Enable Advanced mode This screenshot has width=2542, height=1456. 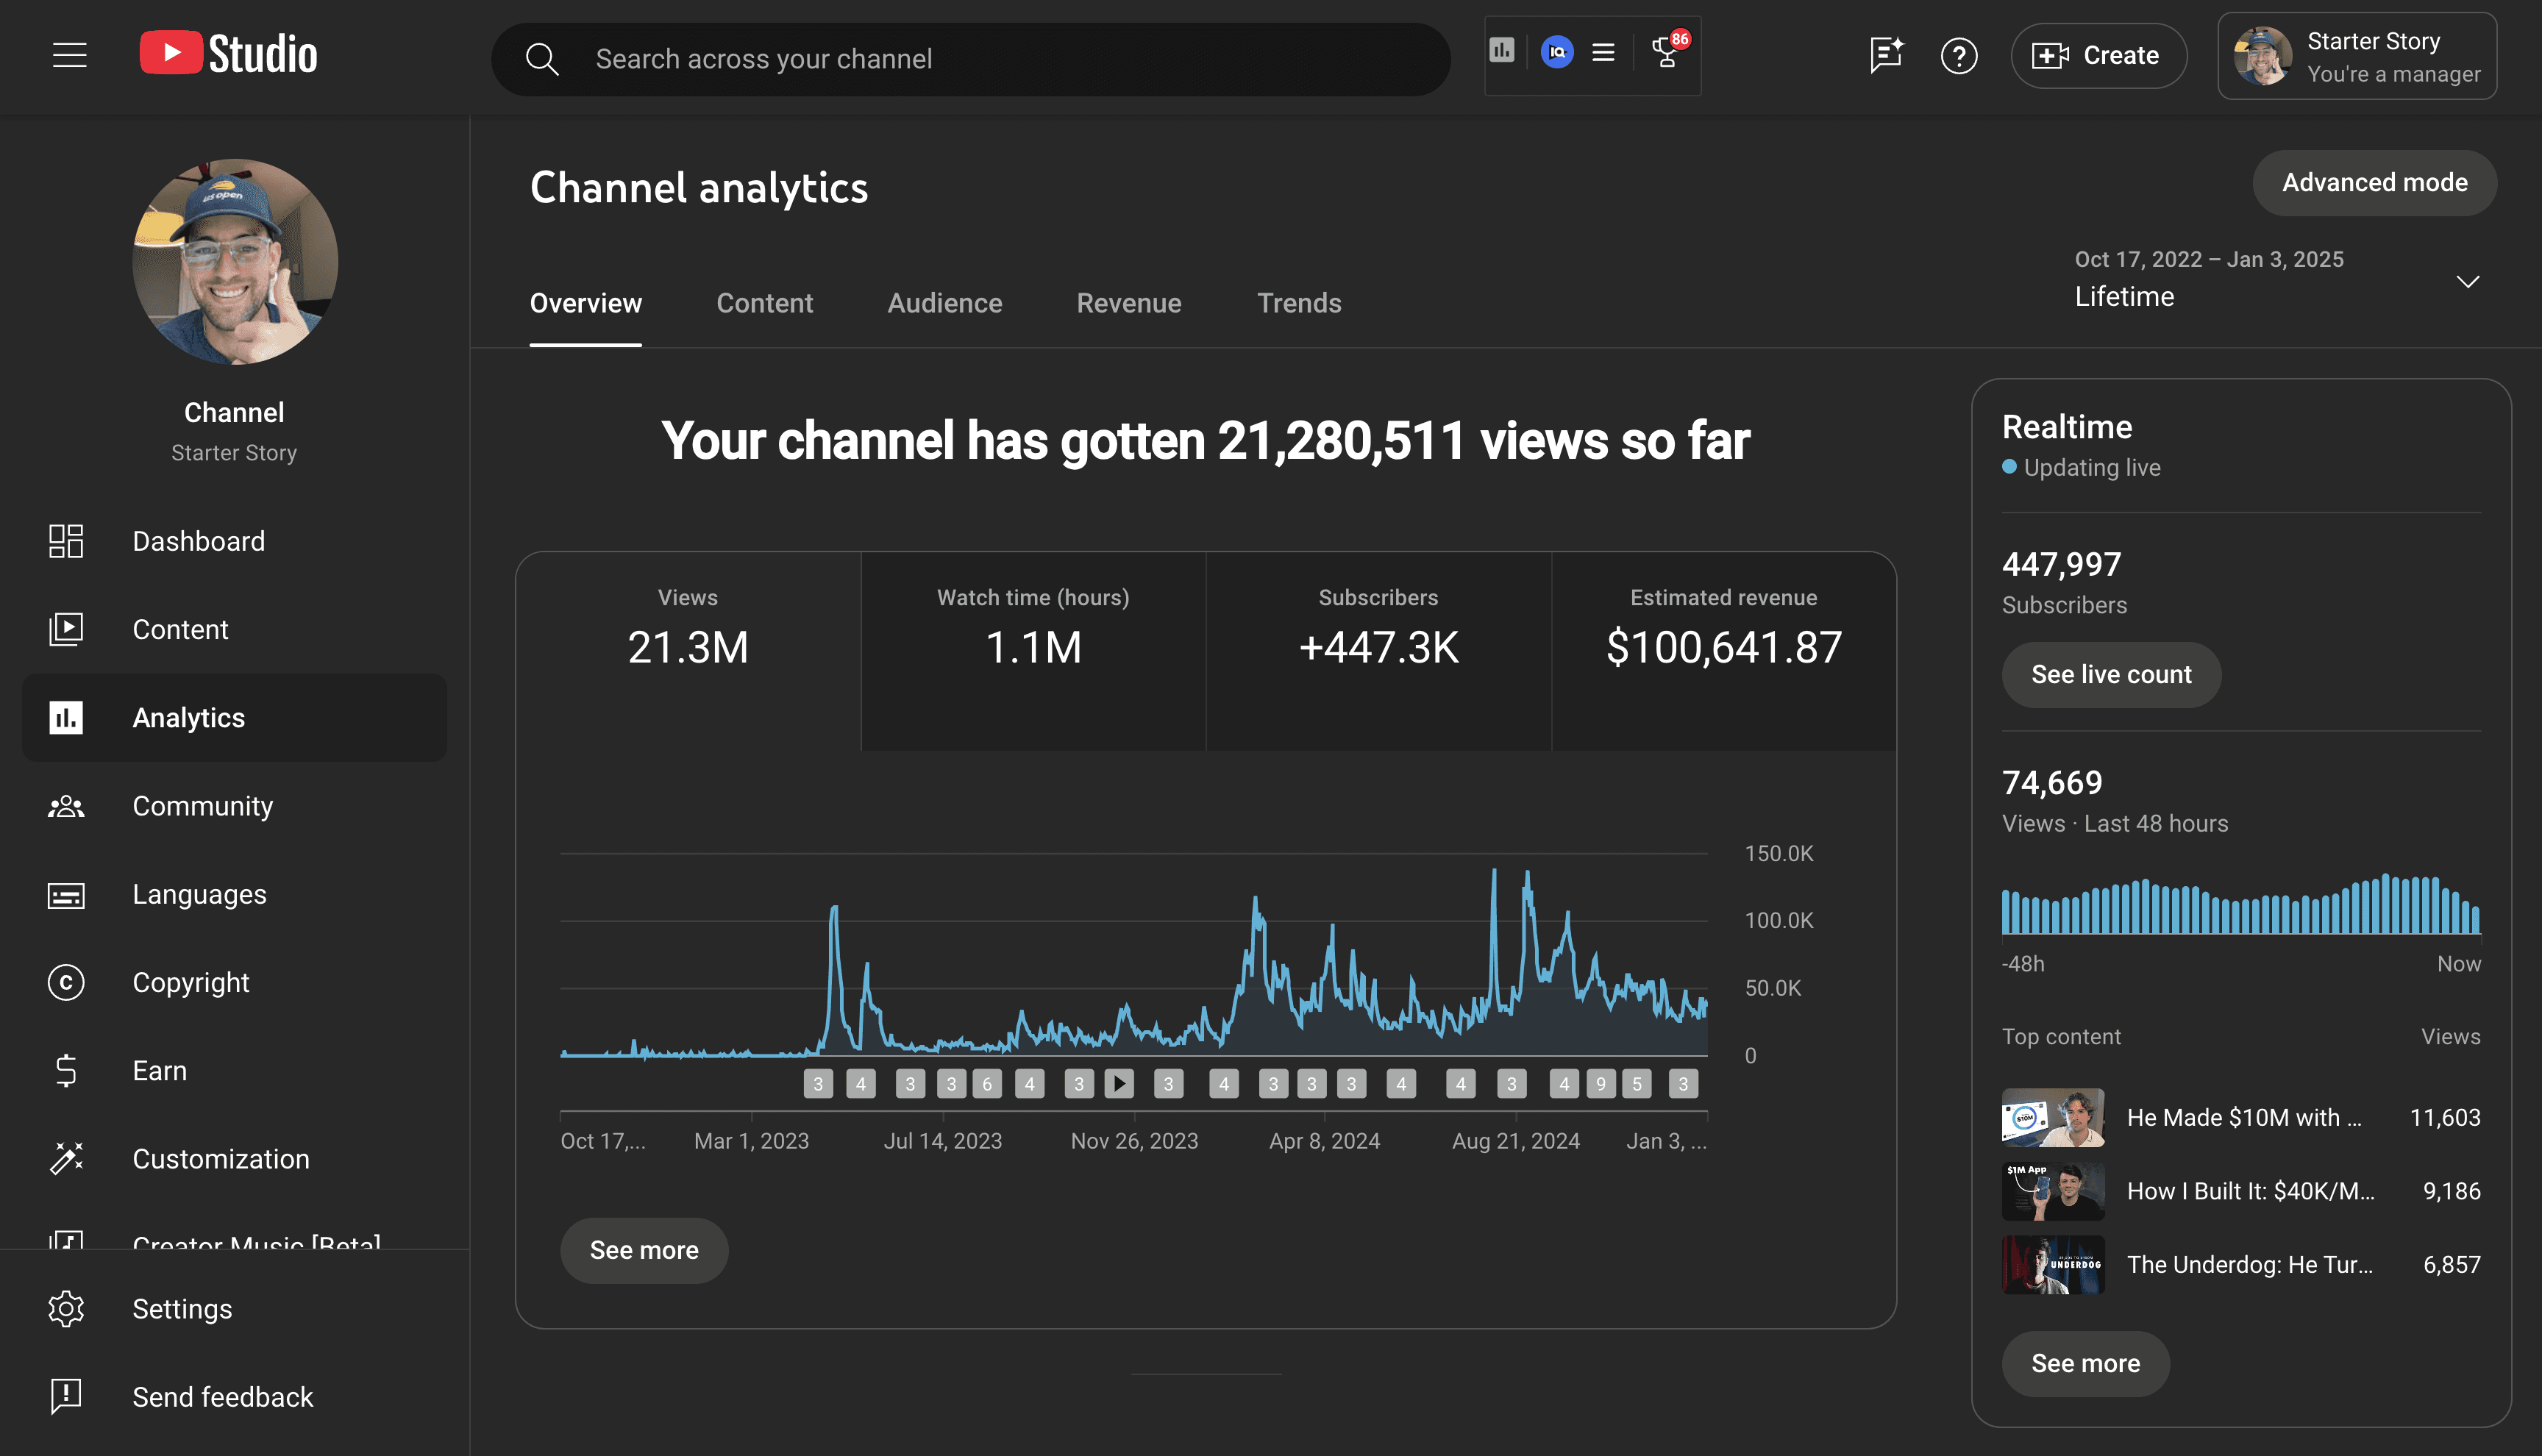pos(2374,183)
